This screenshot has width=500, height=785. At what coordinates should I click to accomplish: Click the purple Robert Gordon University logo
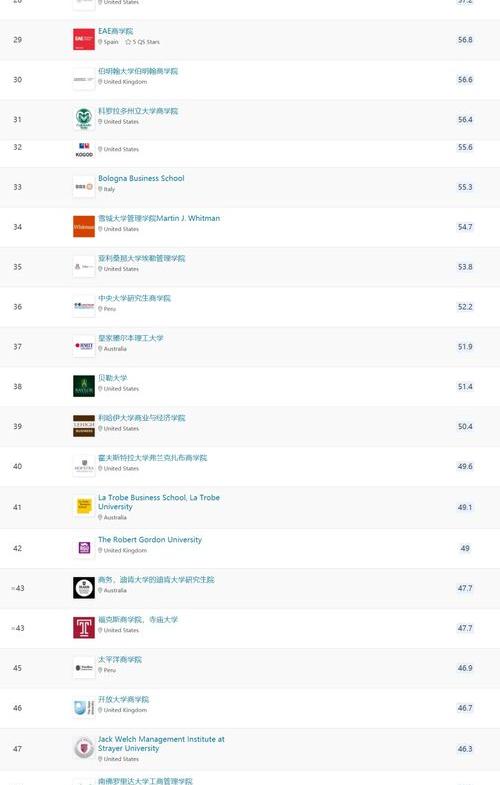84,548
